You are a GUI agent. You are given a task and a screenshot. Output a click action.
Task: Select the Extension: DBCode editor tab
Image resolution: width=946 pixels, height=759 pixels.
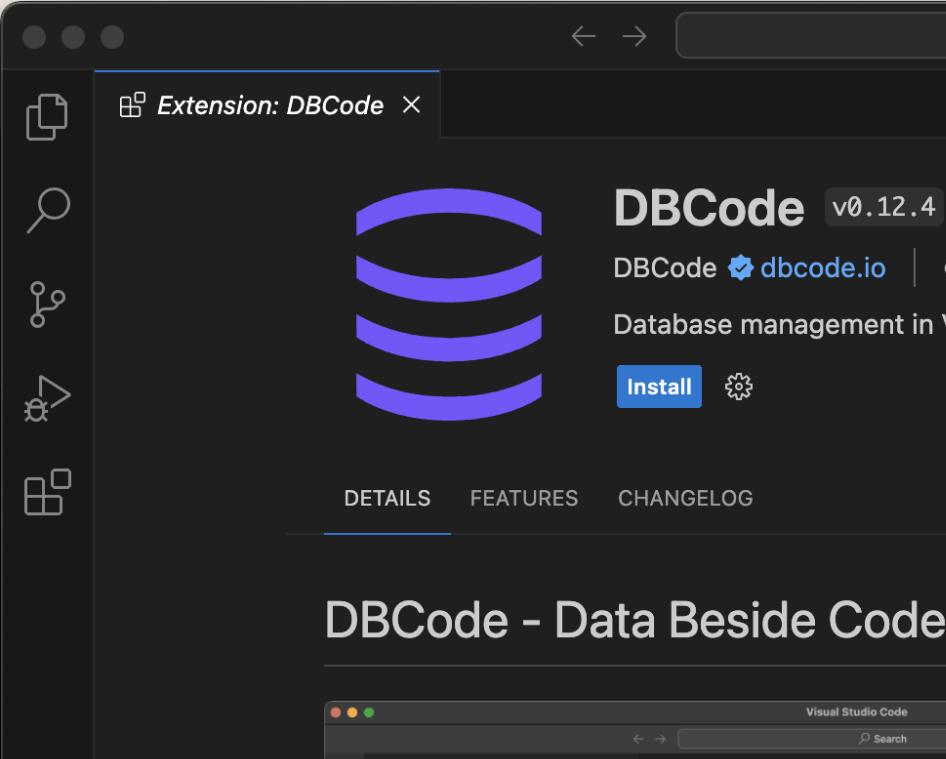[270, 106]
